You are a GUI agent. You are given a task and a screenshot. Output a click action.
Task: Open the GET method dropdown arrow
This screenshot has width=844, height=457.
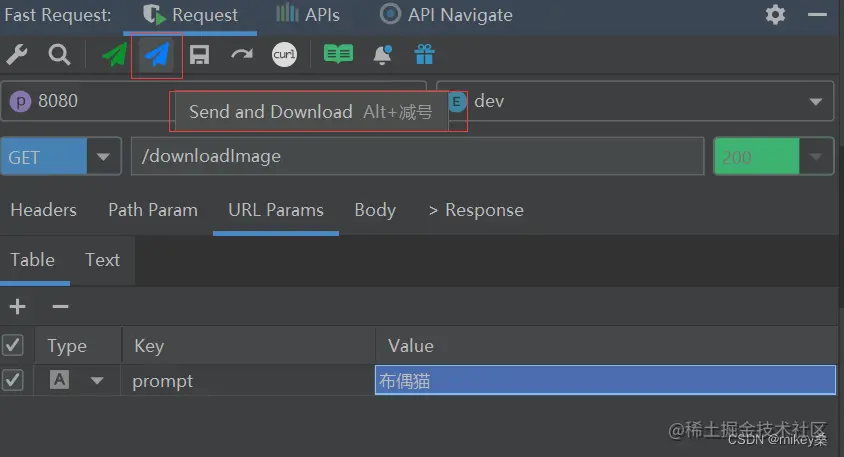click(x=103, y=157)
